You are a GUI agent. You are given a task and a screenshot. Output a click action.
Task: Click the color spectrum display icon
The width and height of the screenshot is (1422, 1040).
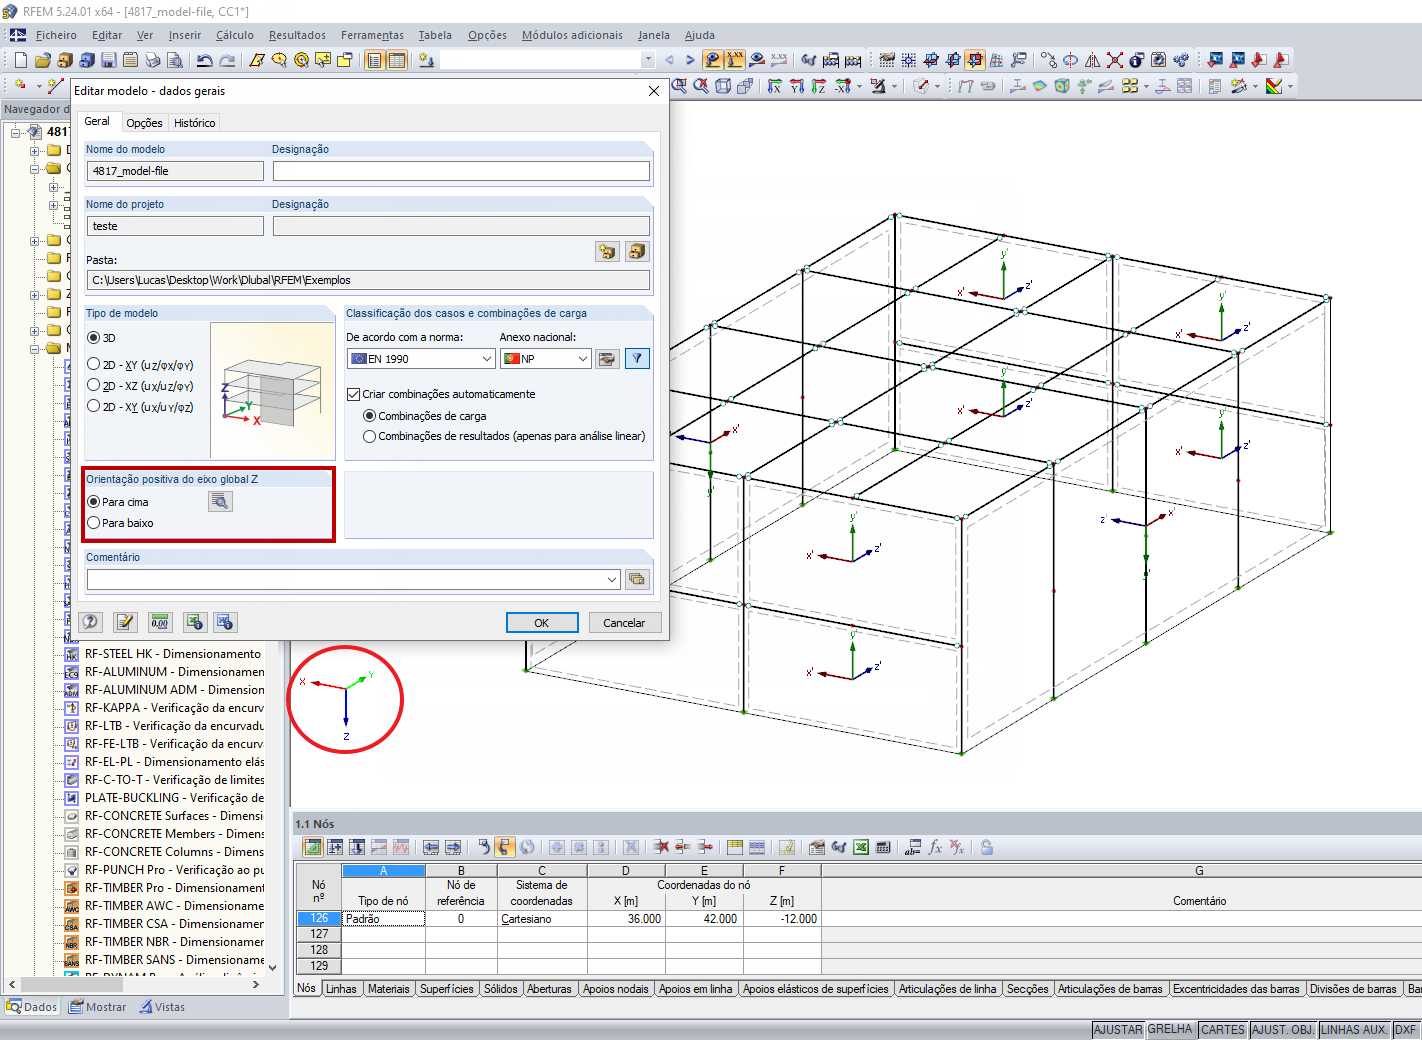(1273, 86)
